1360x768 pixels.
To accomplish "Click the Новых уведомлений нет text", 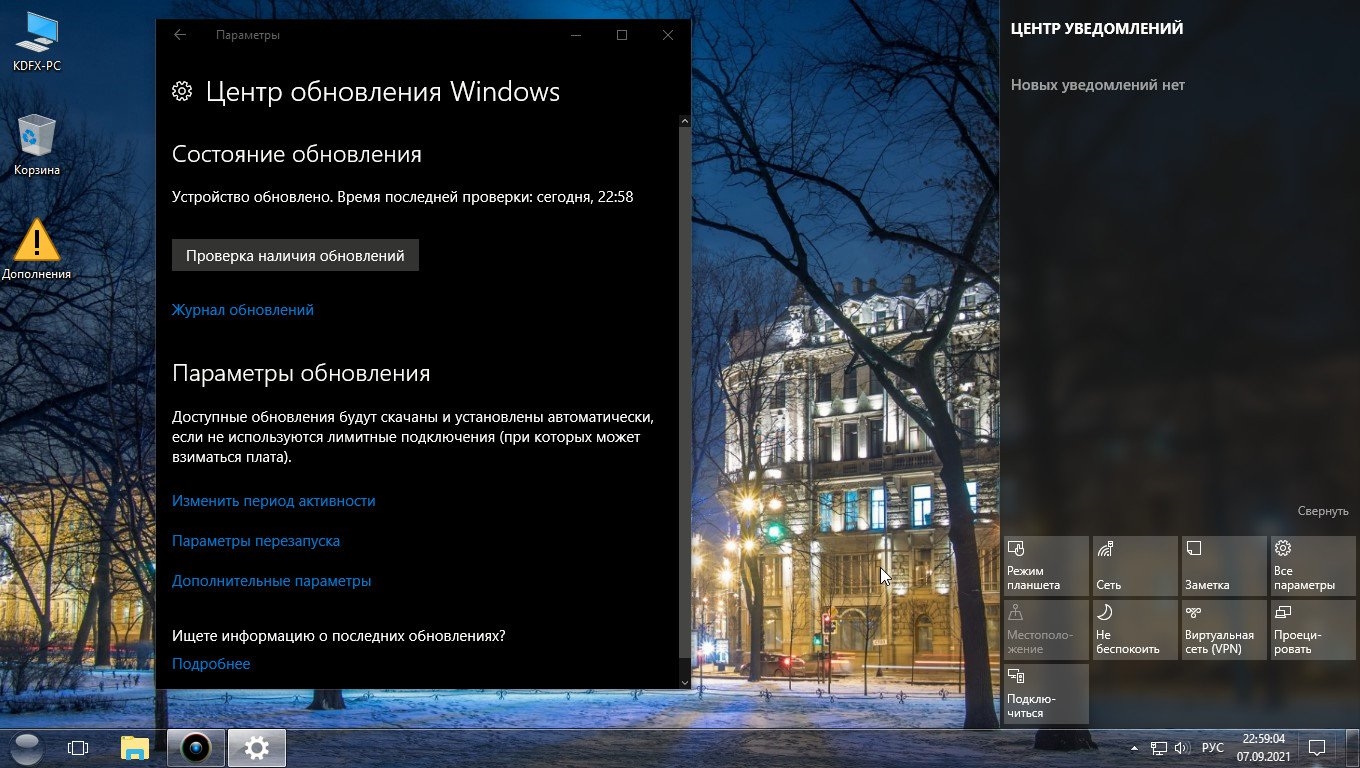I will (x=1098, y=85).
